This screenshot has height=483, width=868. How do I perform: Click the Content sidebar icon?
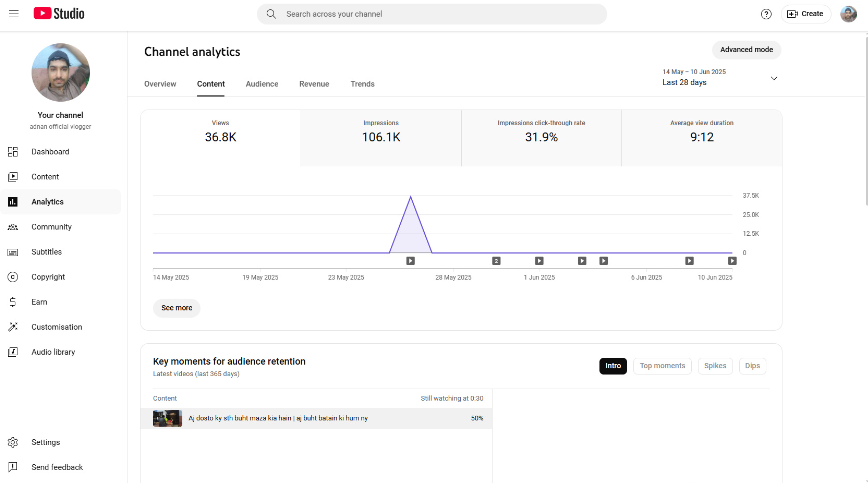[x=13, y=176]
